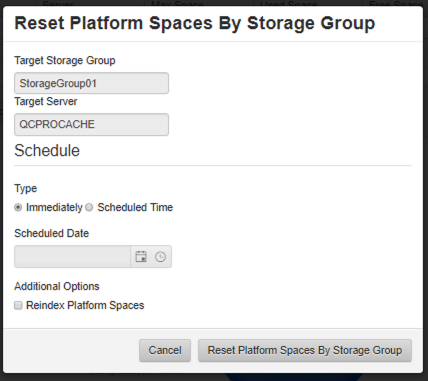Click the dialog title 'Reset Platform Spaces By Storage Group'
This screenshot has height=381, width=428.
coord(195,23)
